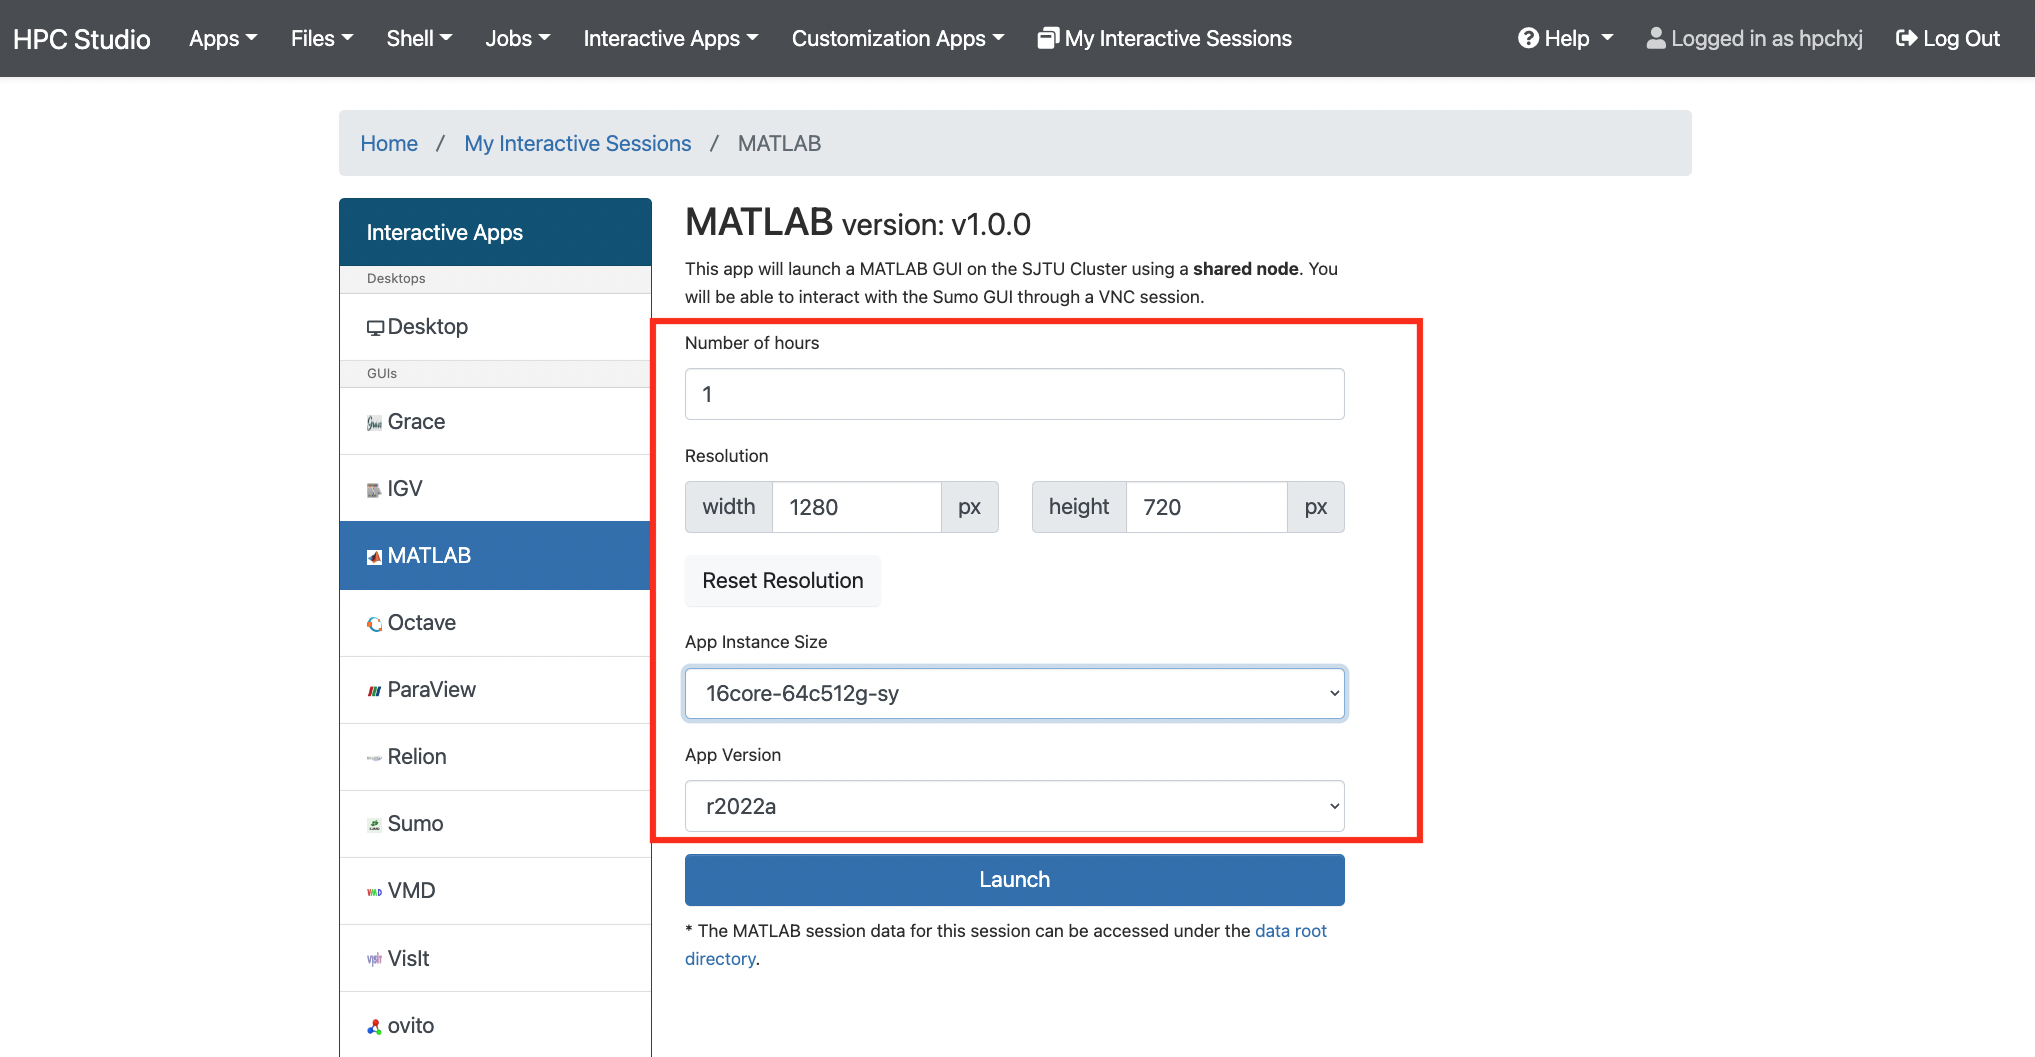Click the Interactive Apps sidebar header
Image resolution: width=2035 pixels, height=1057 pixels.
(495, 232)
